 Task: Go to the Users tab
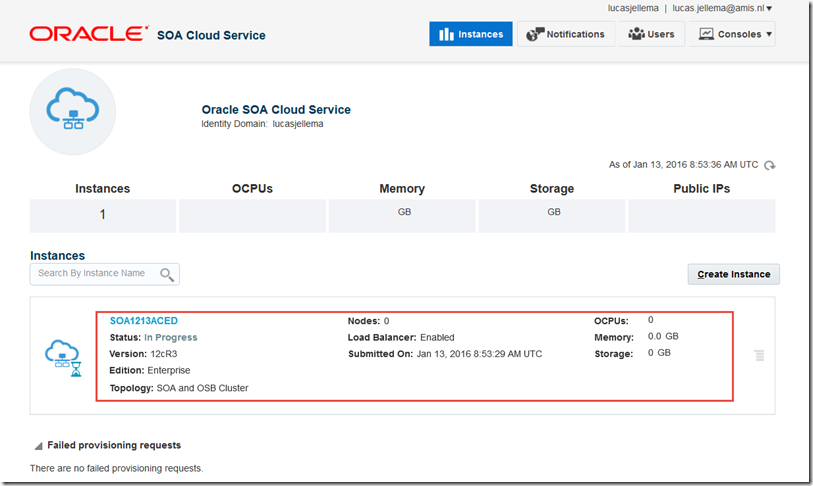click(x=651, y=34)
